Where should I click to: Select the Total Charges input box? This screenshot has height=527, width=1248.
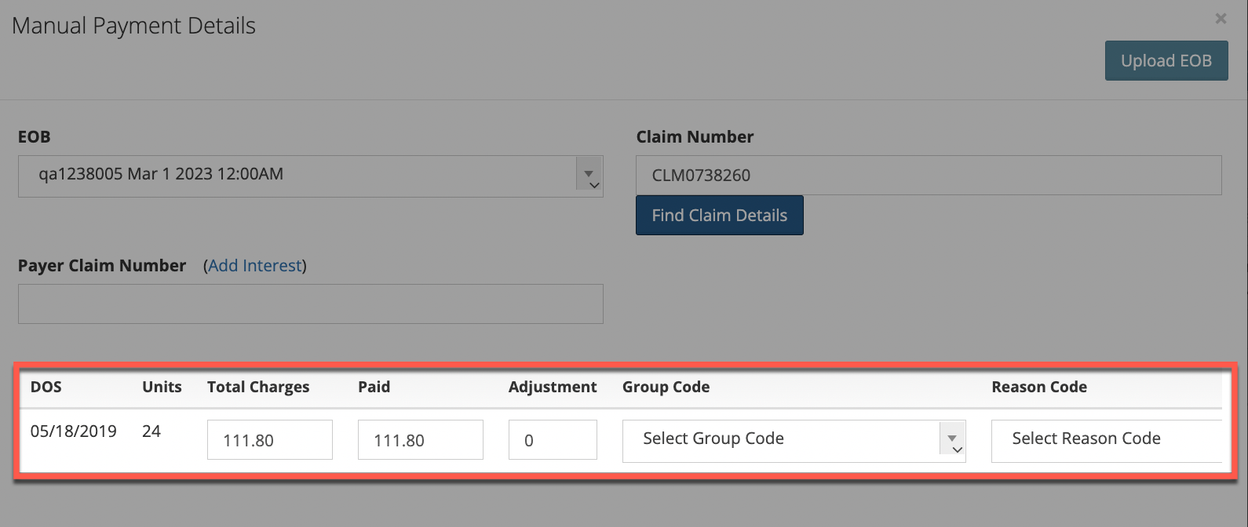click(270, 440)
